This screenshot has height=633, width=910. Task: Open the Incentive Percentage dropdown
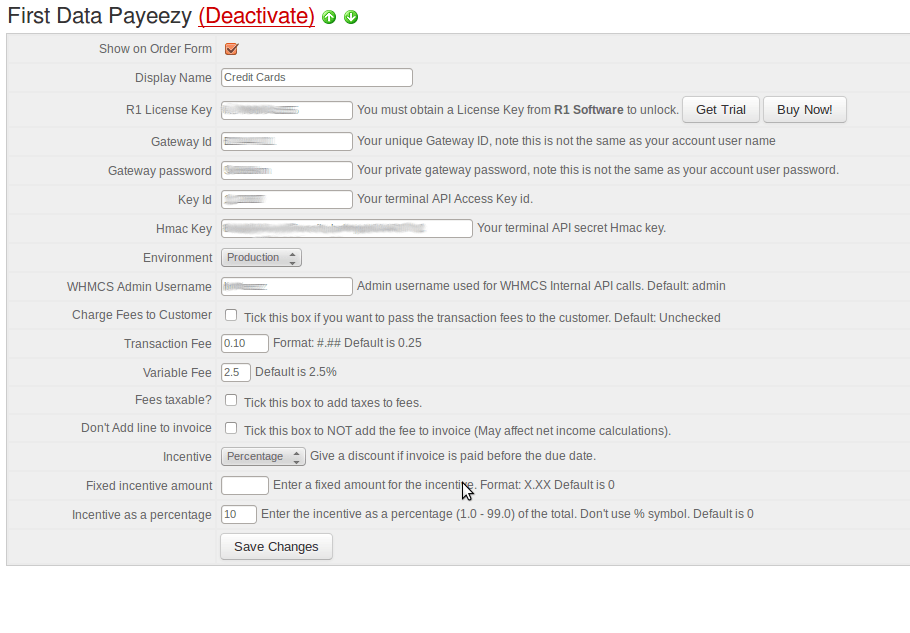click(263, 456)
